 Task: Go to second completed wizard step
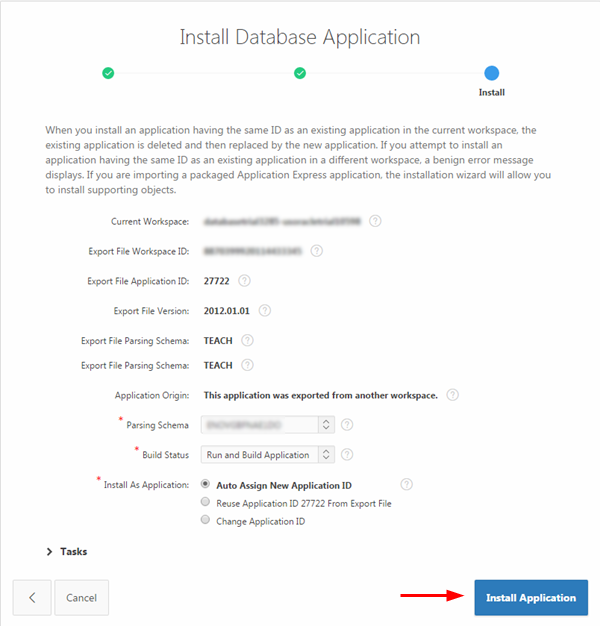pos(300,73)
